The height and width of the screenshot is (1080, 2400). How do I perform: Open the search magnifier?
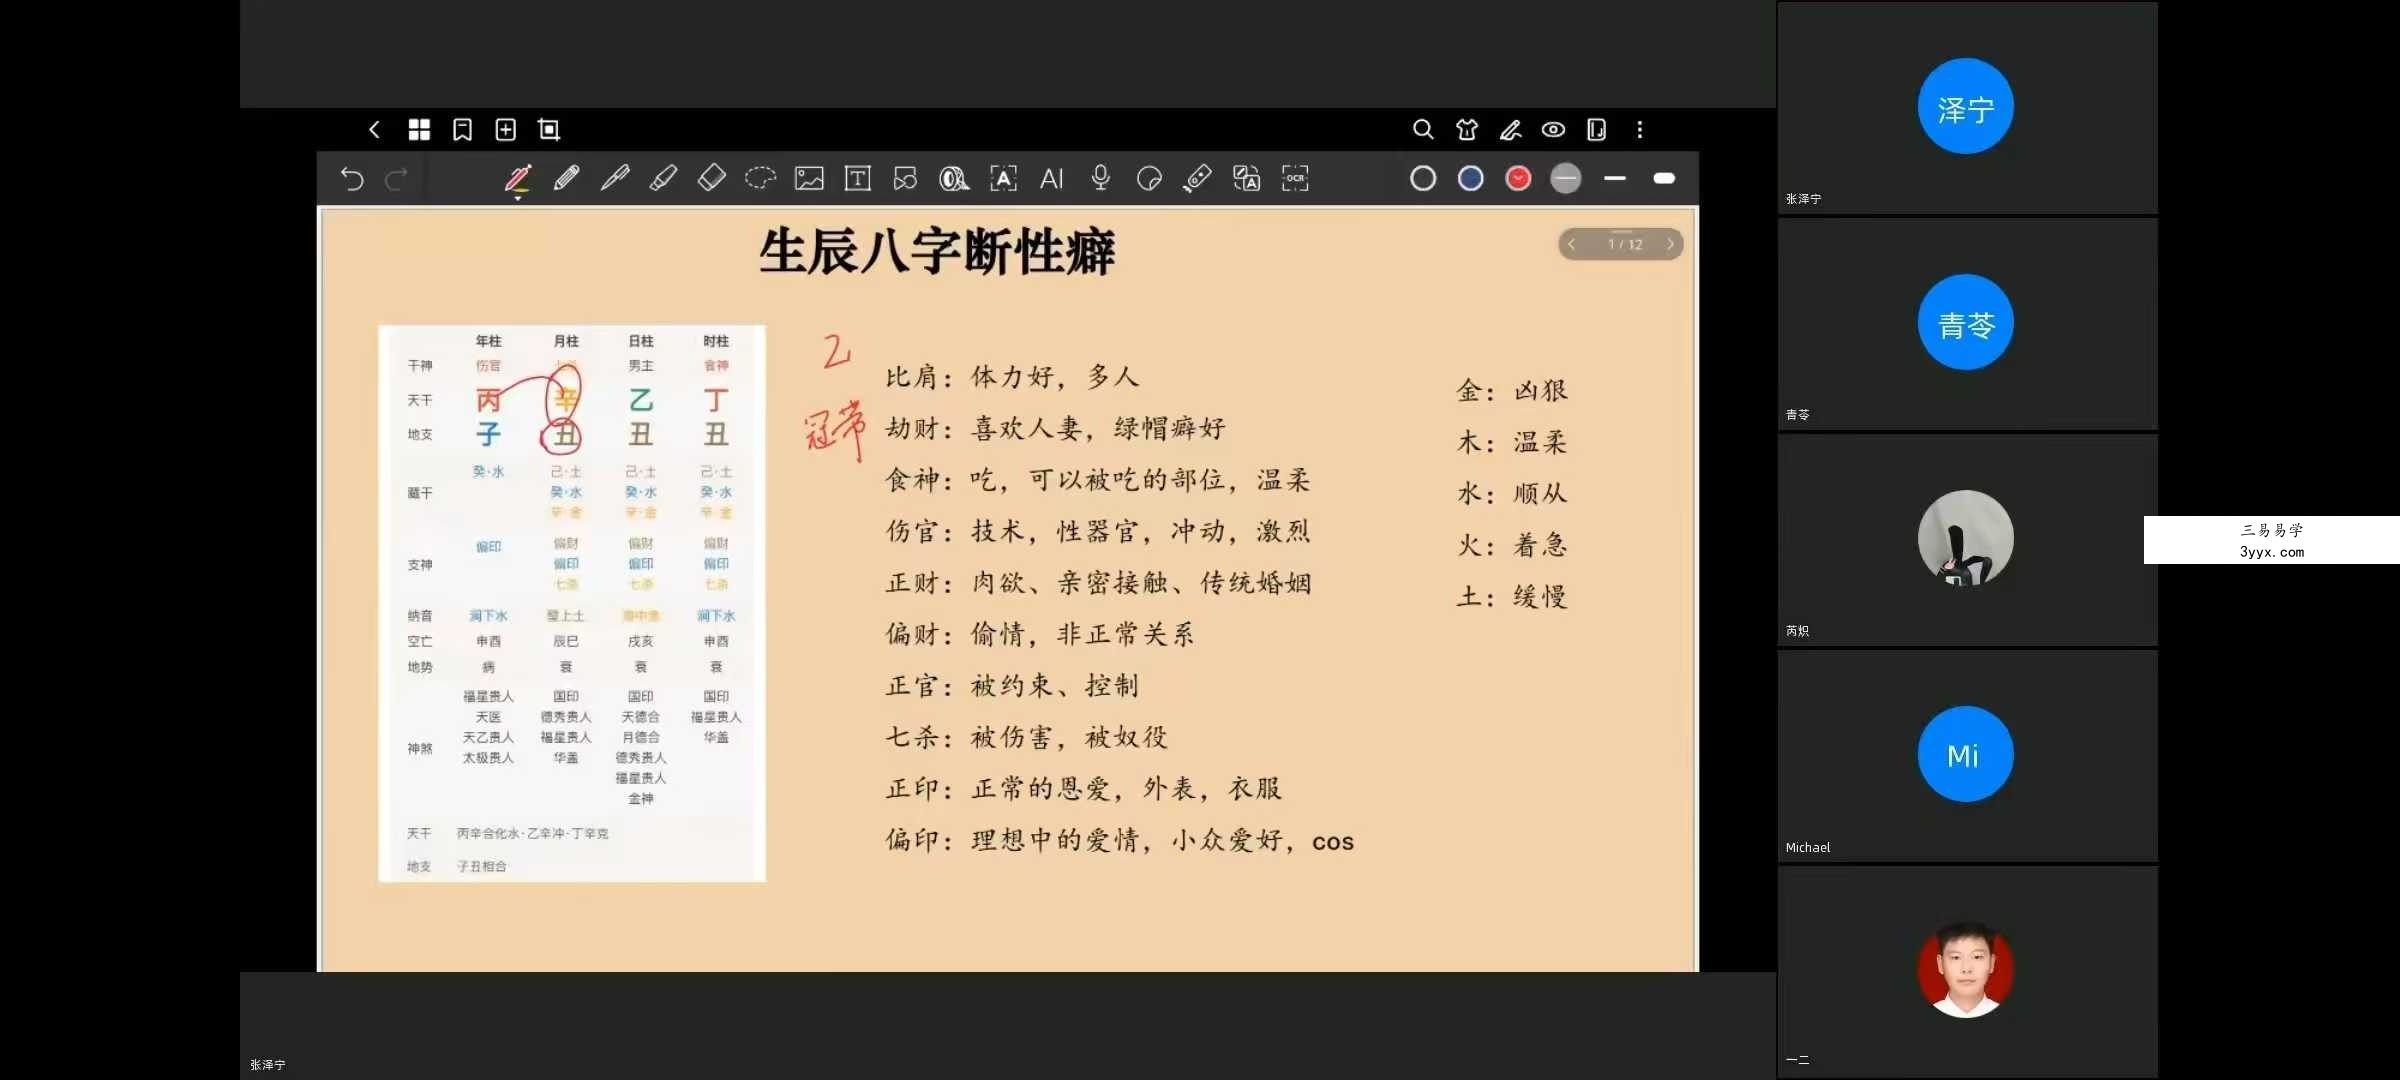pos(1423,130)
